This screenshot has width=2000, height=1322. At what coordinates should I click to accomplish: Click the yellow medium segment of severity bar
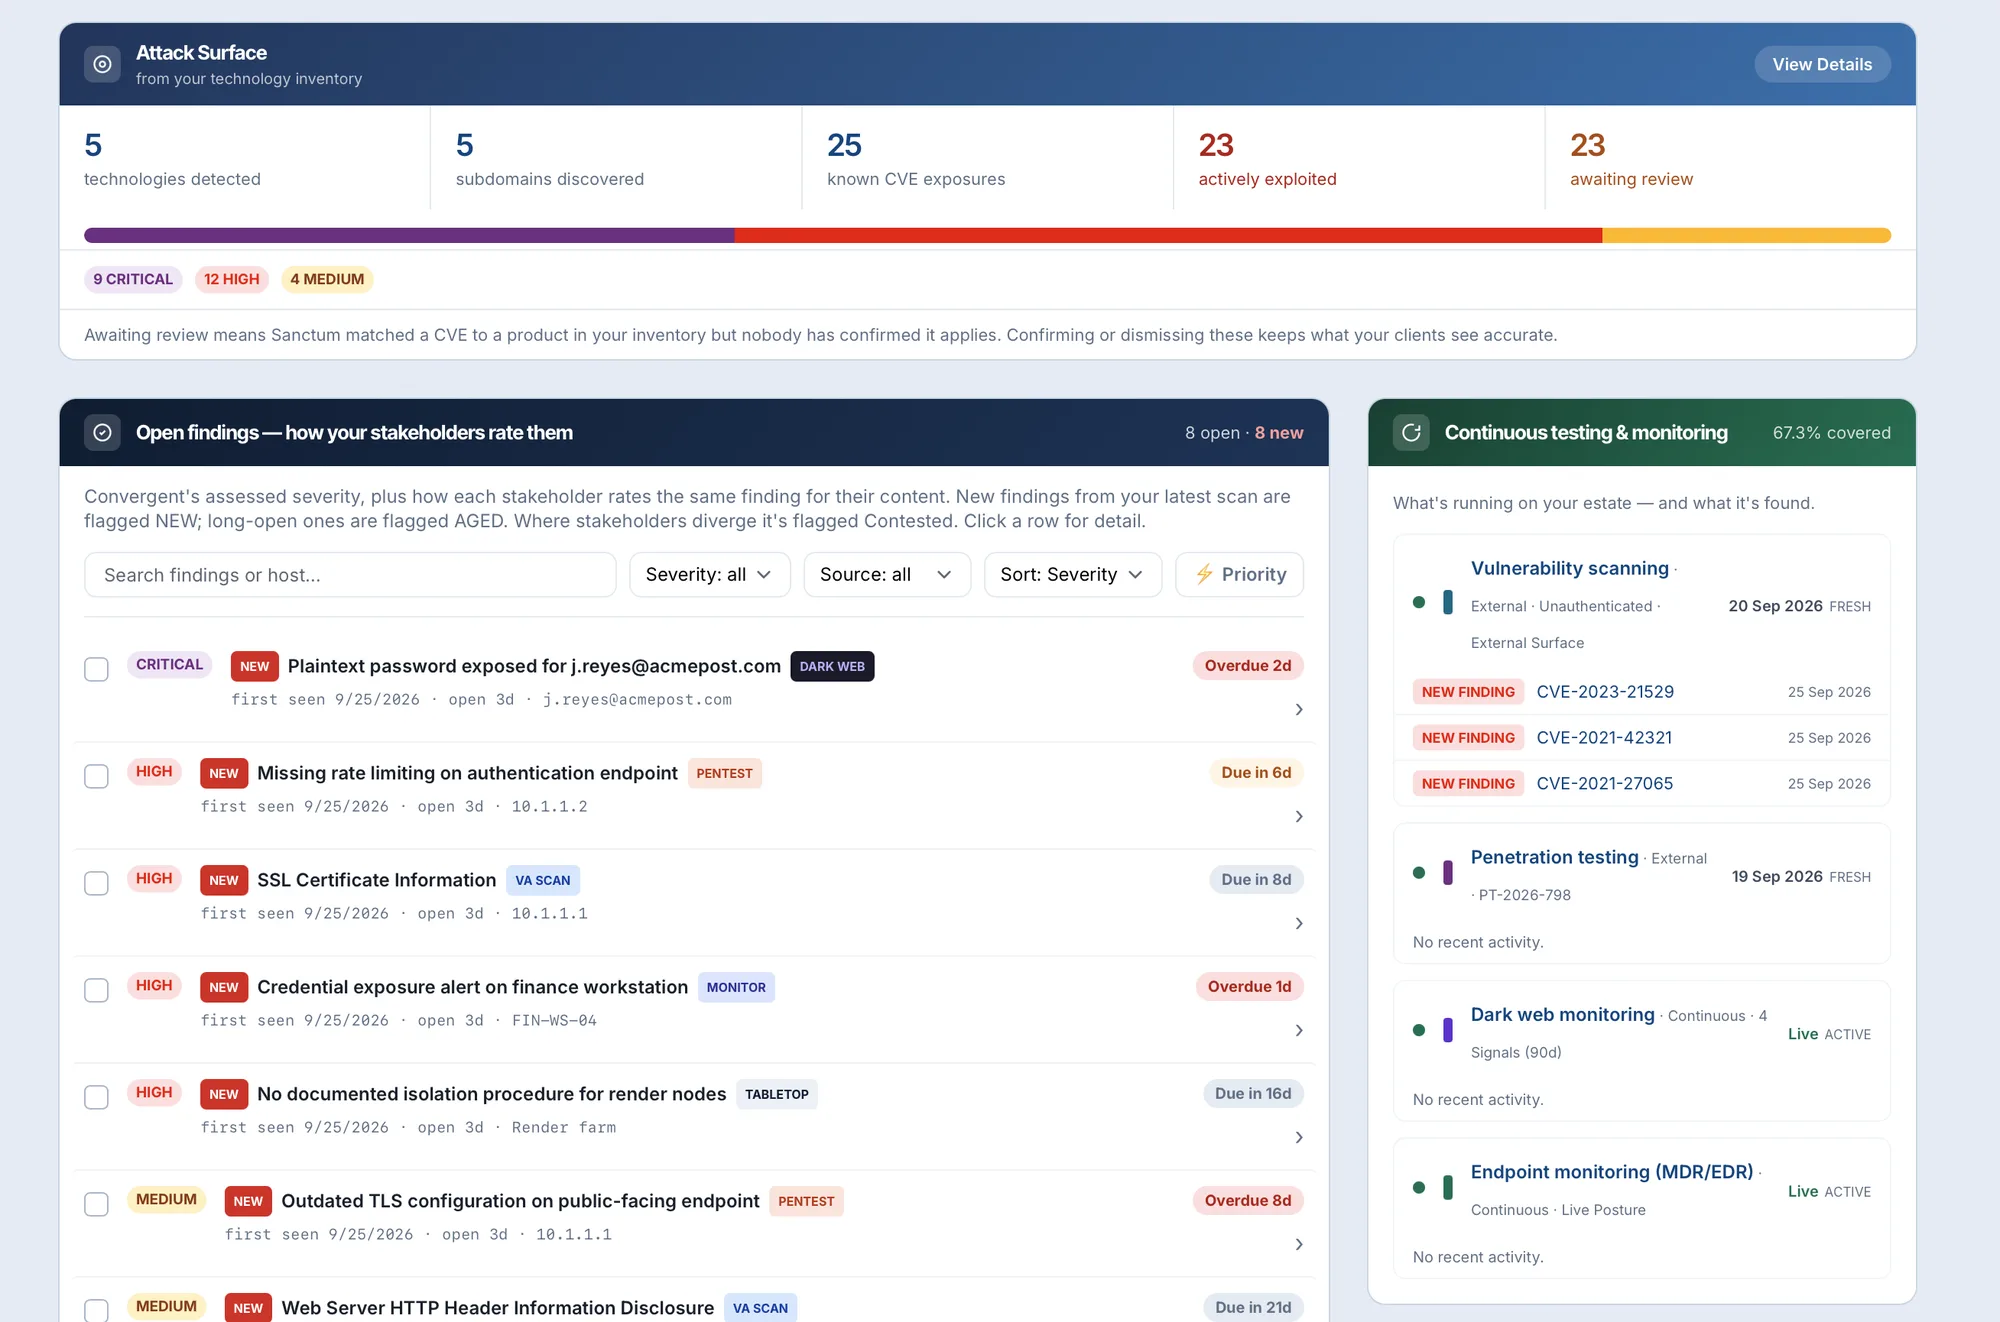[x=1747, y=235]
